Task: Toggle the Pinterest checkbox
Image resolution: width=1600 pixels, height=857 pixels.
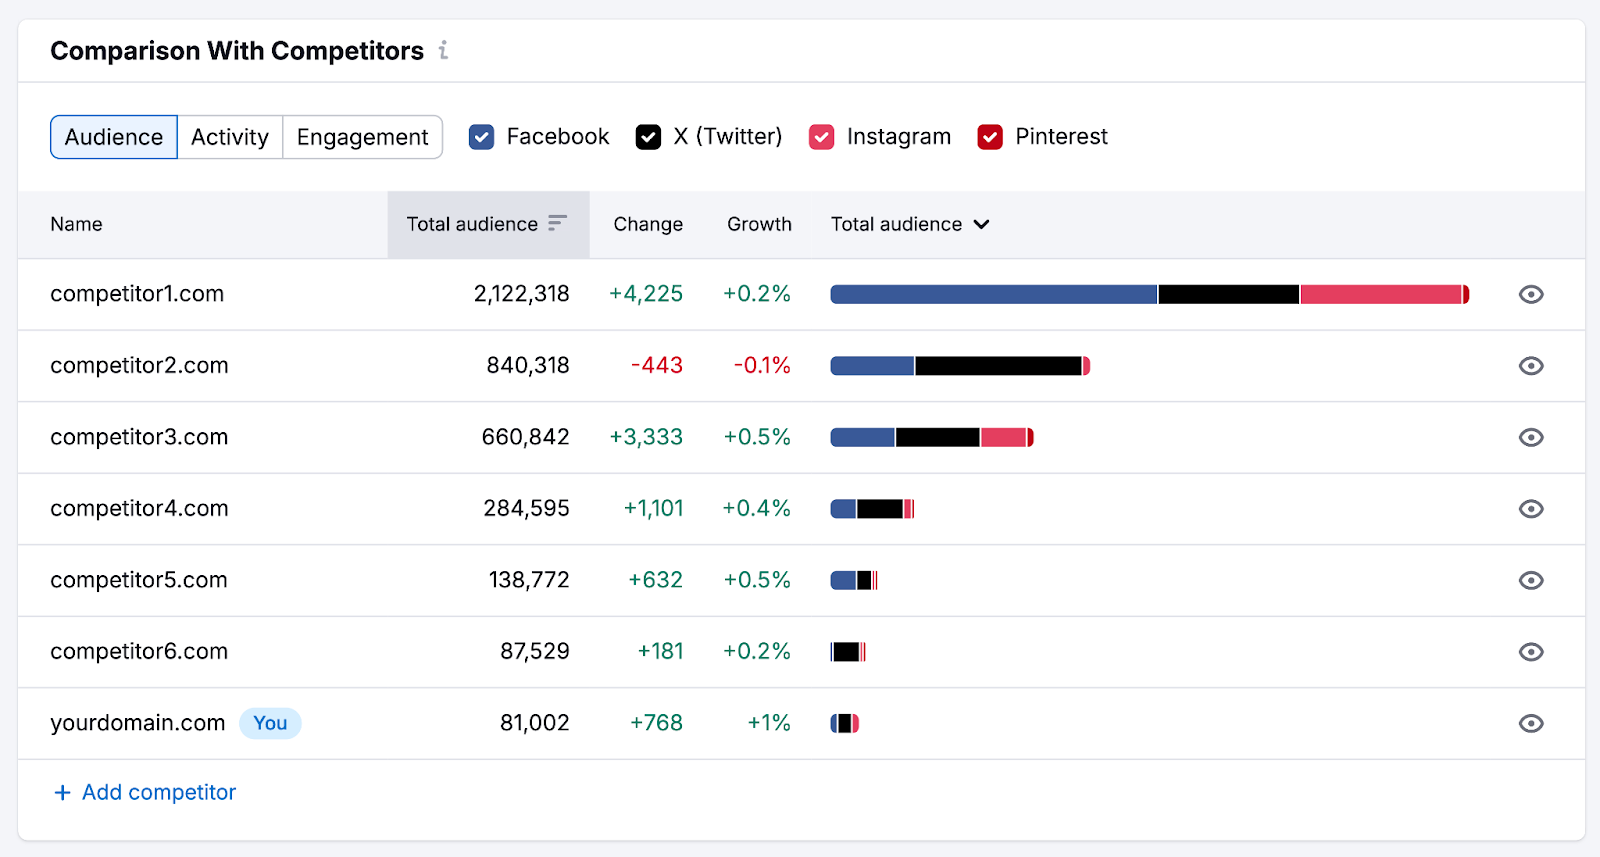Action: click(x=990, y=137)
